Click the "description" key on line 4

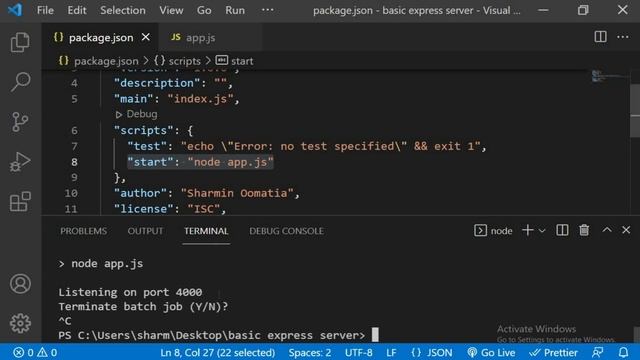pos(158,83)
